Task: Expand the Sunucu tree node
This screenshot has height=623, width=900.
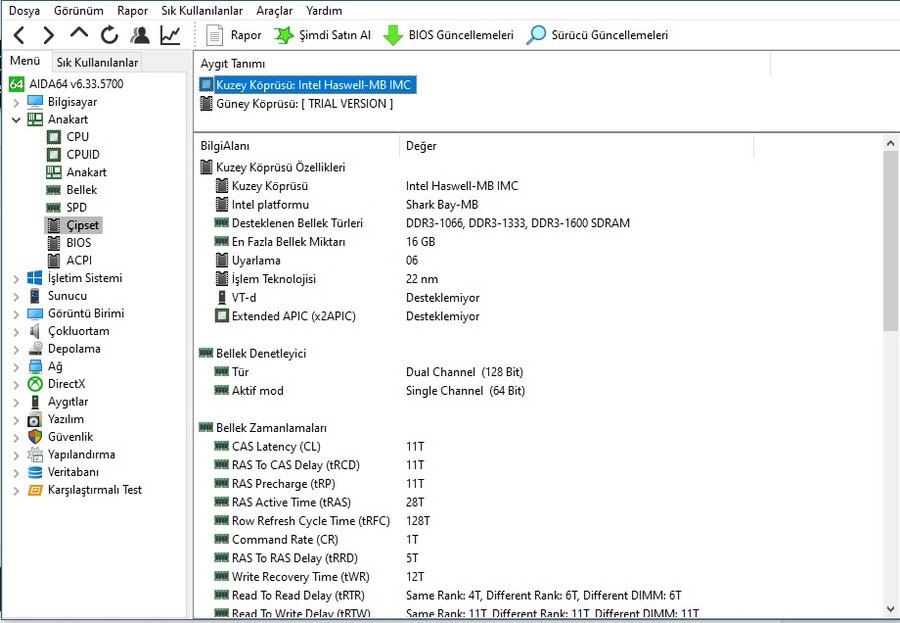Action: 16,297
